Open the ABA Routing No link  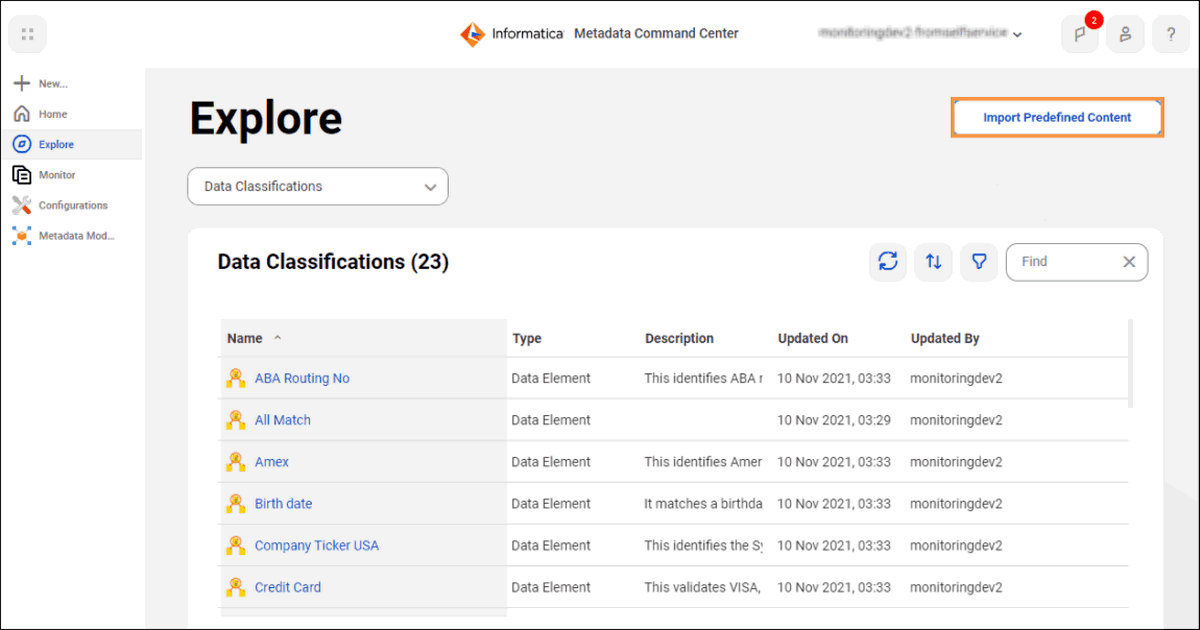(302, 378)
